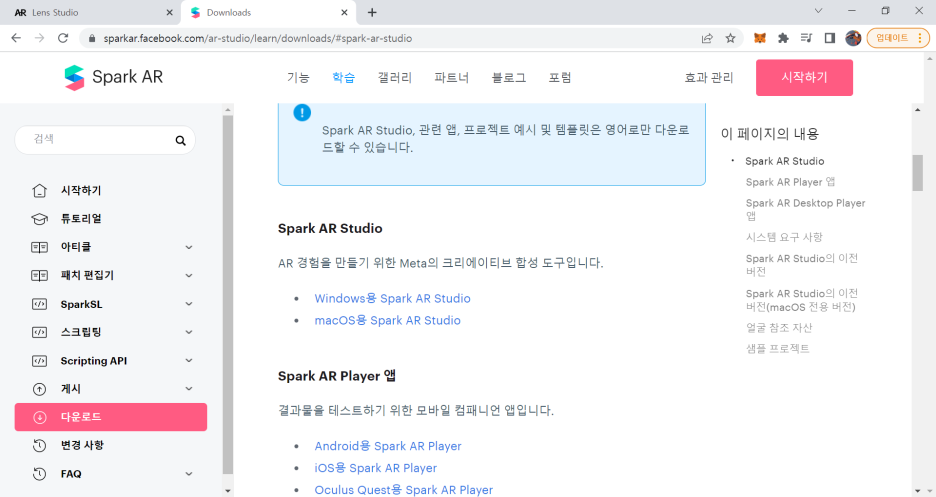Expand the 게시 sidebar section
Image resolution: width=936 pixels, height=497 pixels.
pyautogui.click(x=189, y=389)
